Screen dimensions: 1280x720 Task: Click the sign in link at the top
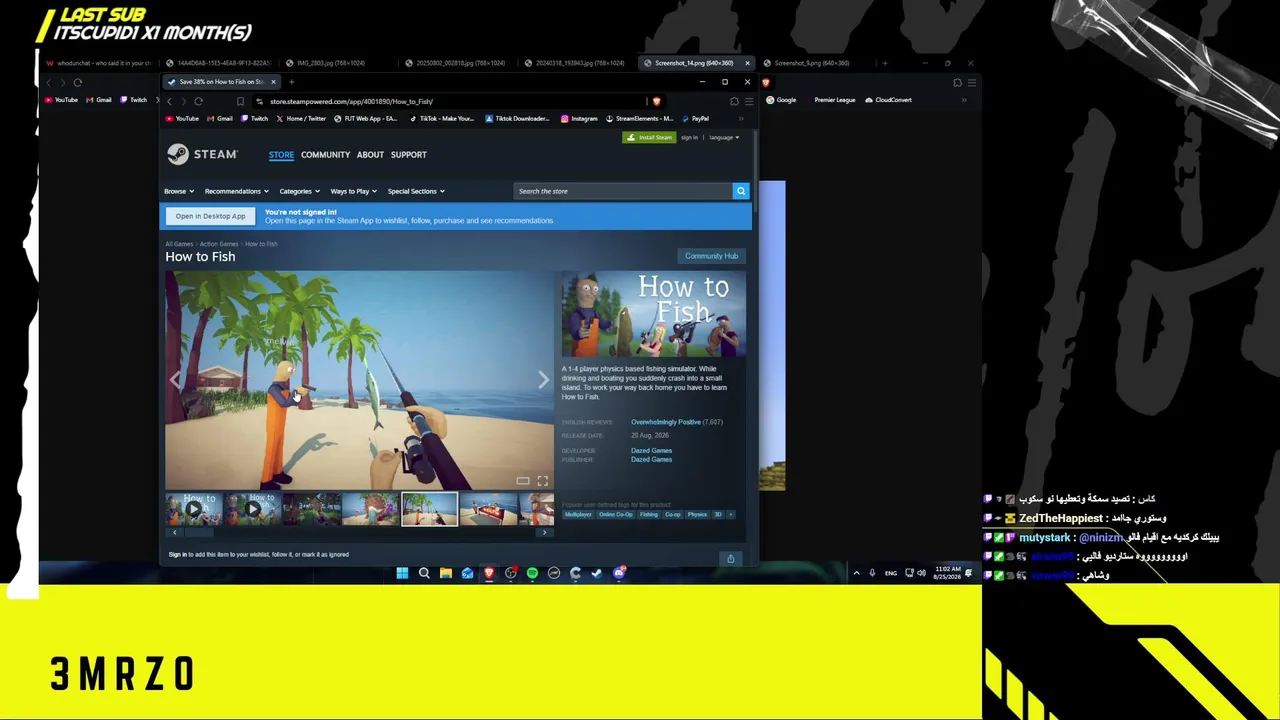click(689, 137)
